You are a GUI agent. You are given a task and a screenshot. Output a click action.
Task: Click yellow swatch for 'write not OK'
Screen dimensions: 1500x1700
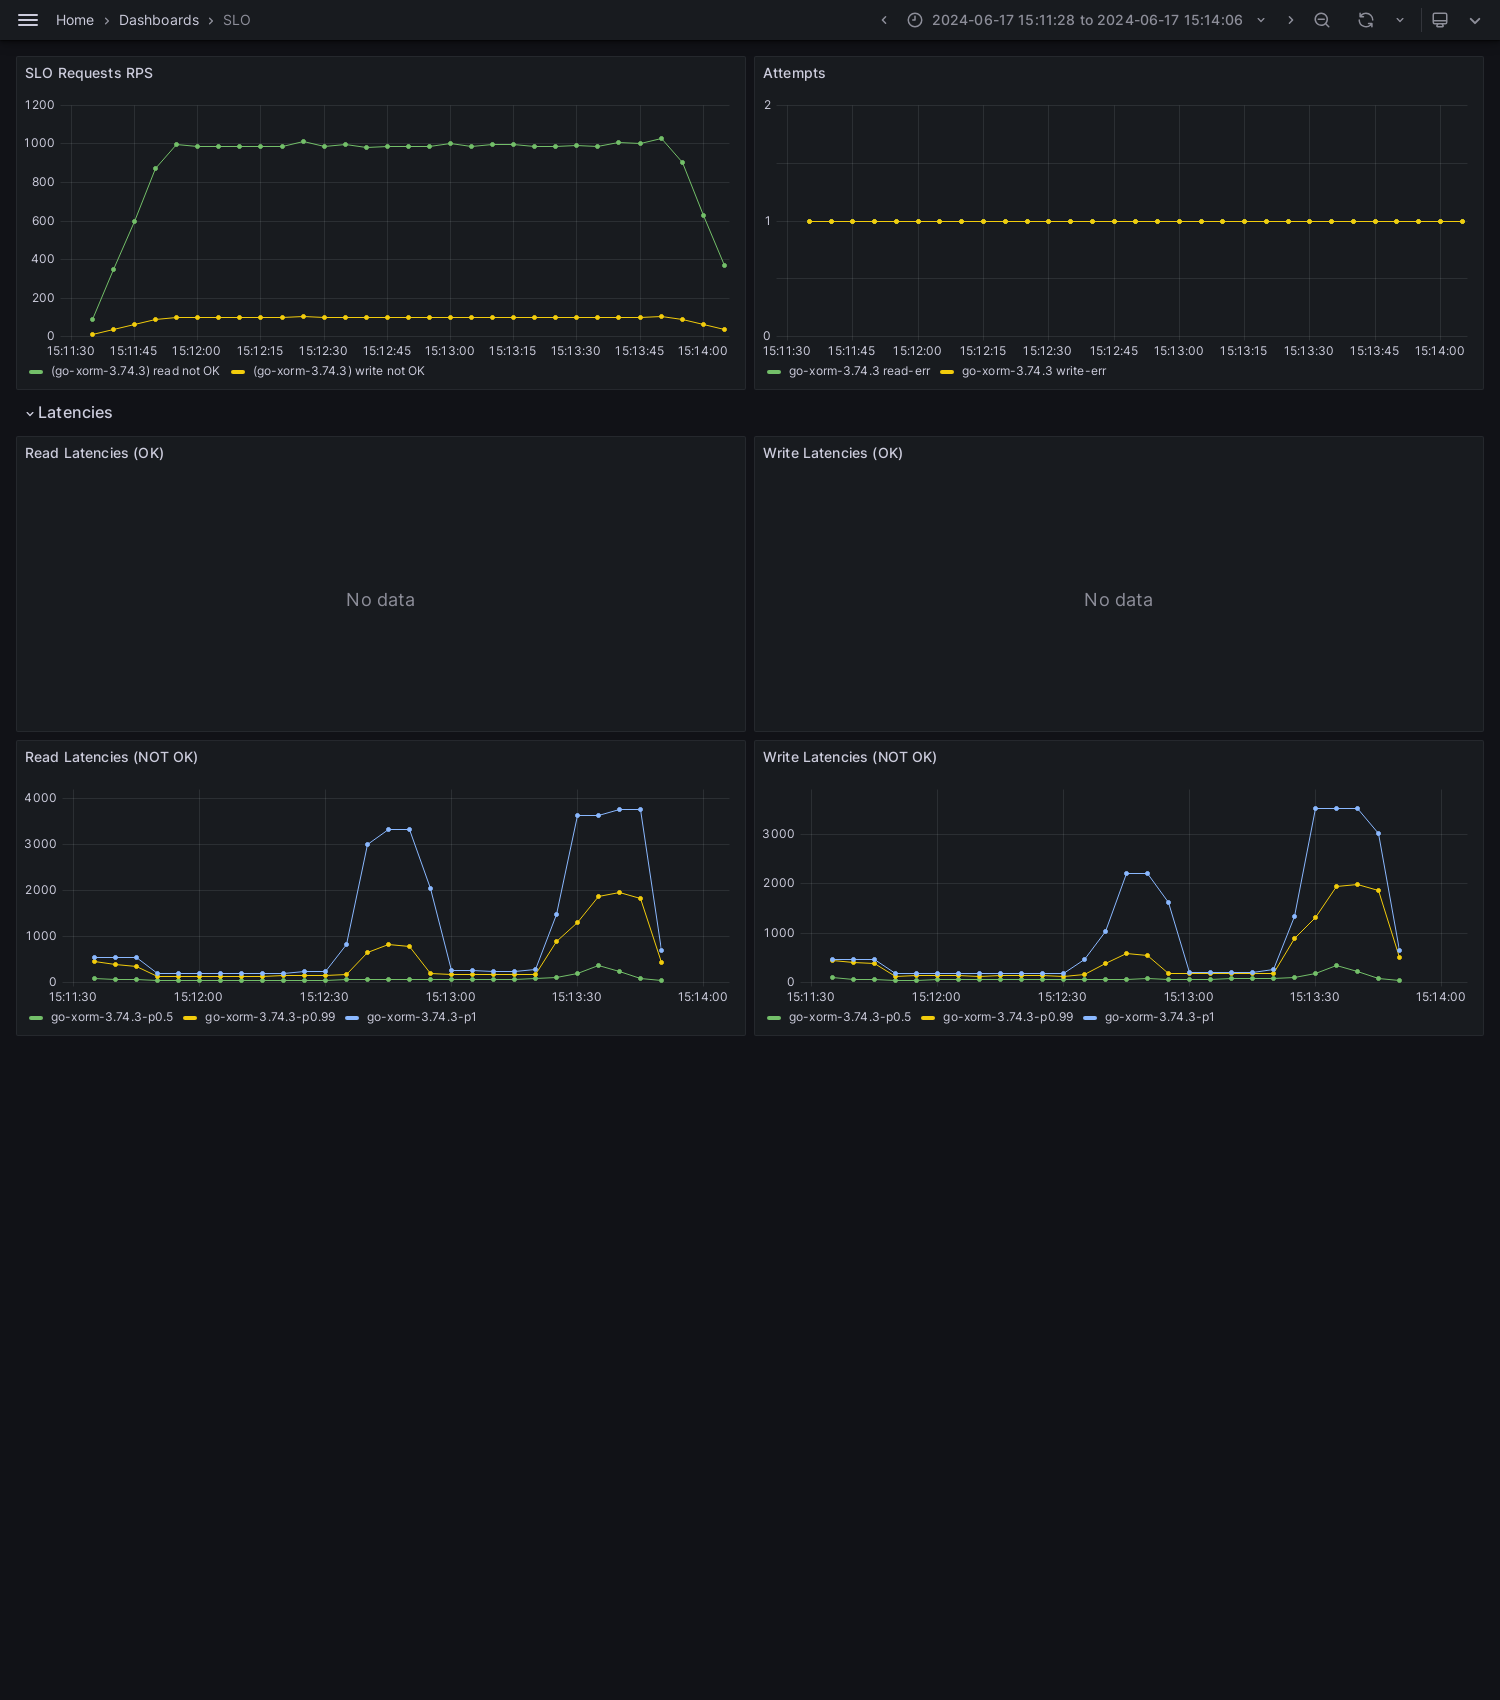coord(238,371)
